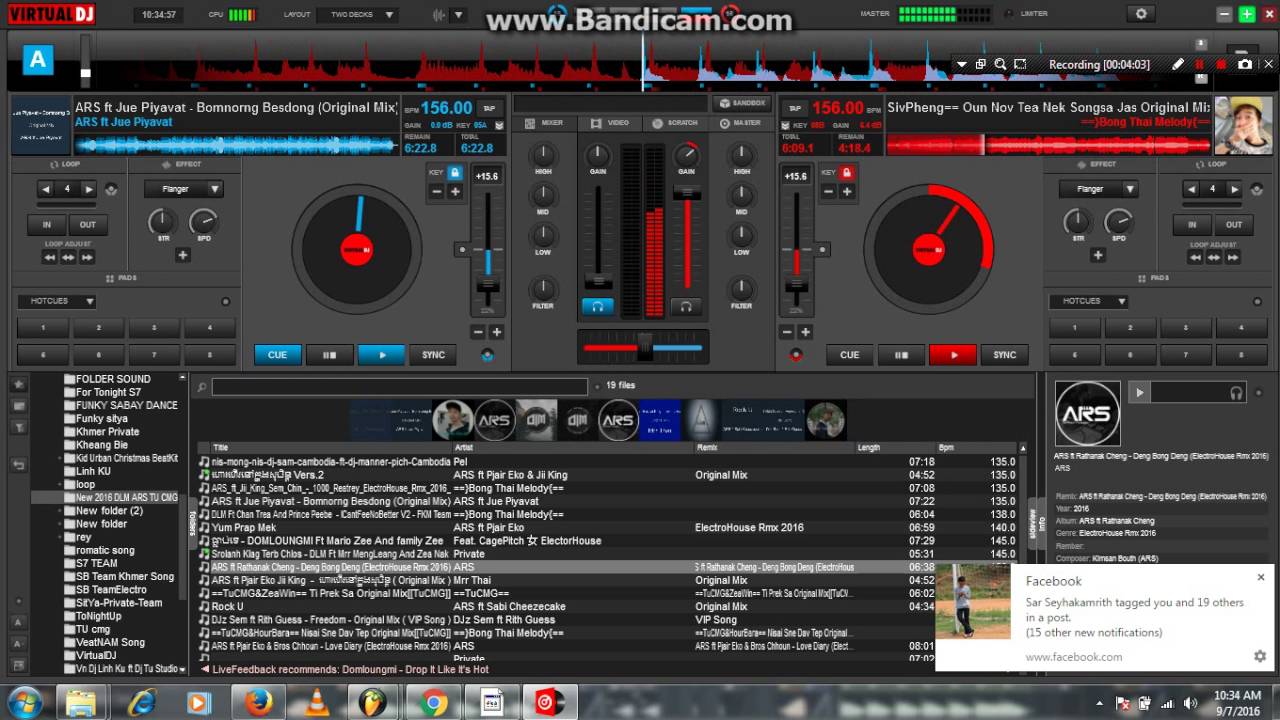This screenshot has width=1280, height=720.
Task: Increase the left deck loop length with the right arrow
Action: click(x=89, y=189)
